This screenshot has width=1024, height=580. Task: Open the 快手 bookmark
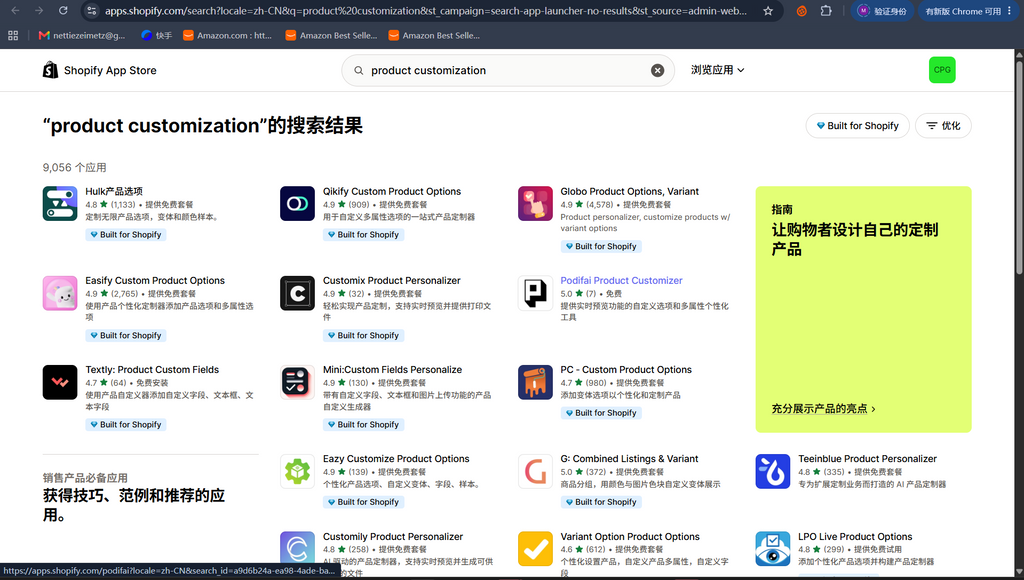pyautogui.click(x=157, y=35)
